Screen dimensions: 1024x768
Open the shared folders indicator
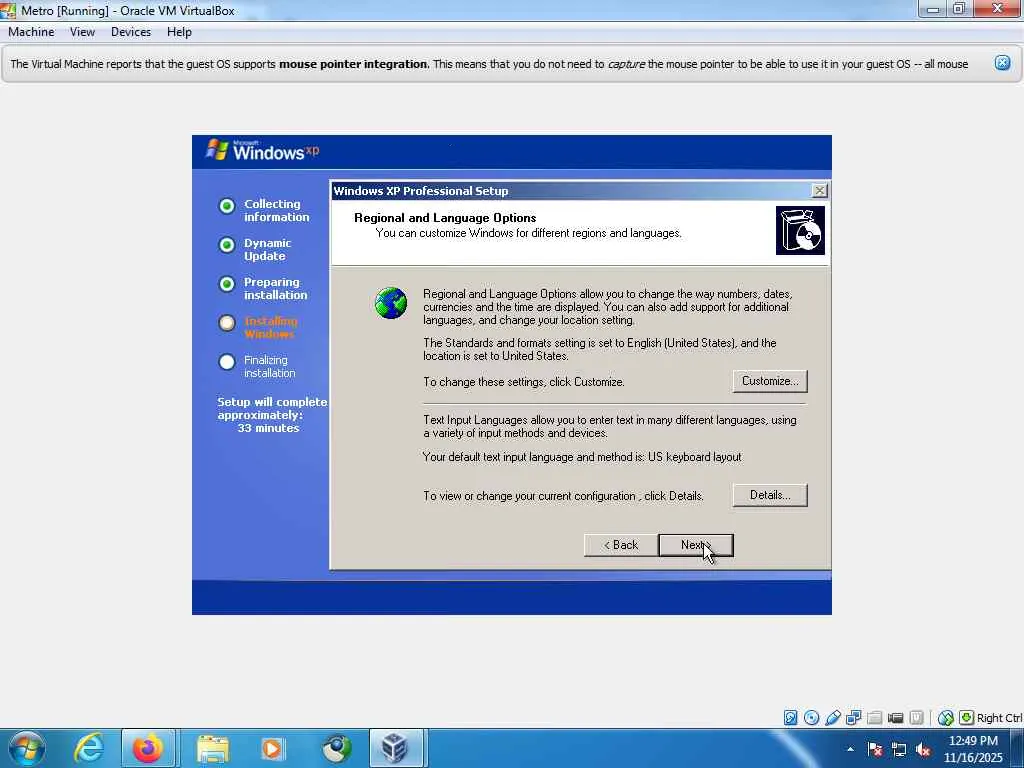pyautogui.click(x=874, y=718)
